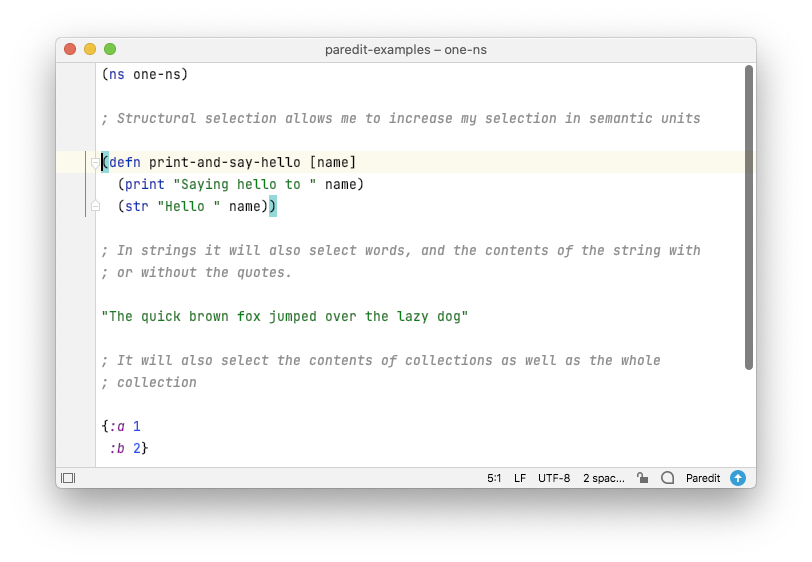Open the Paredit mode selector
Viewport: 812px width, 562px height.
(x=703, y=478)
